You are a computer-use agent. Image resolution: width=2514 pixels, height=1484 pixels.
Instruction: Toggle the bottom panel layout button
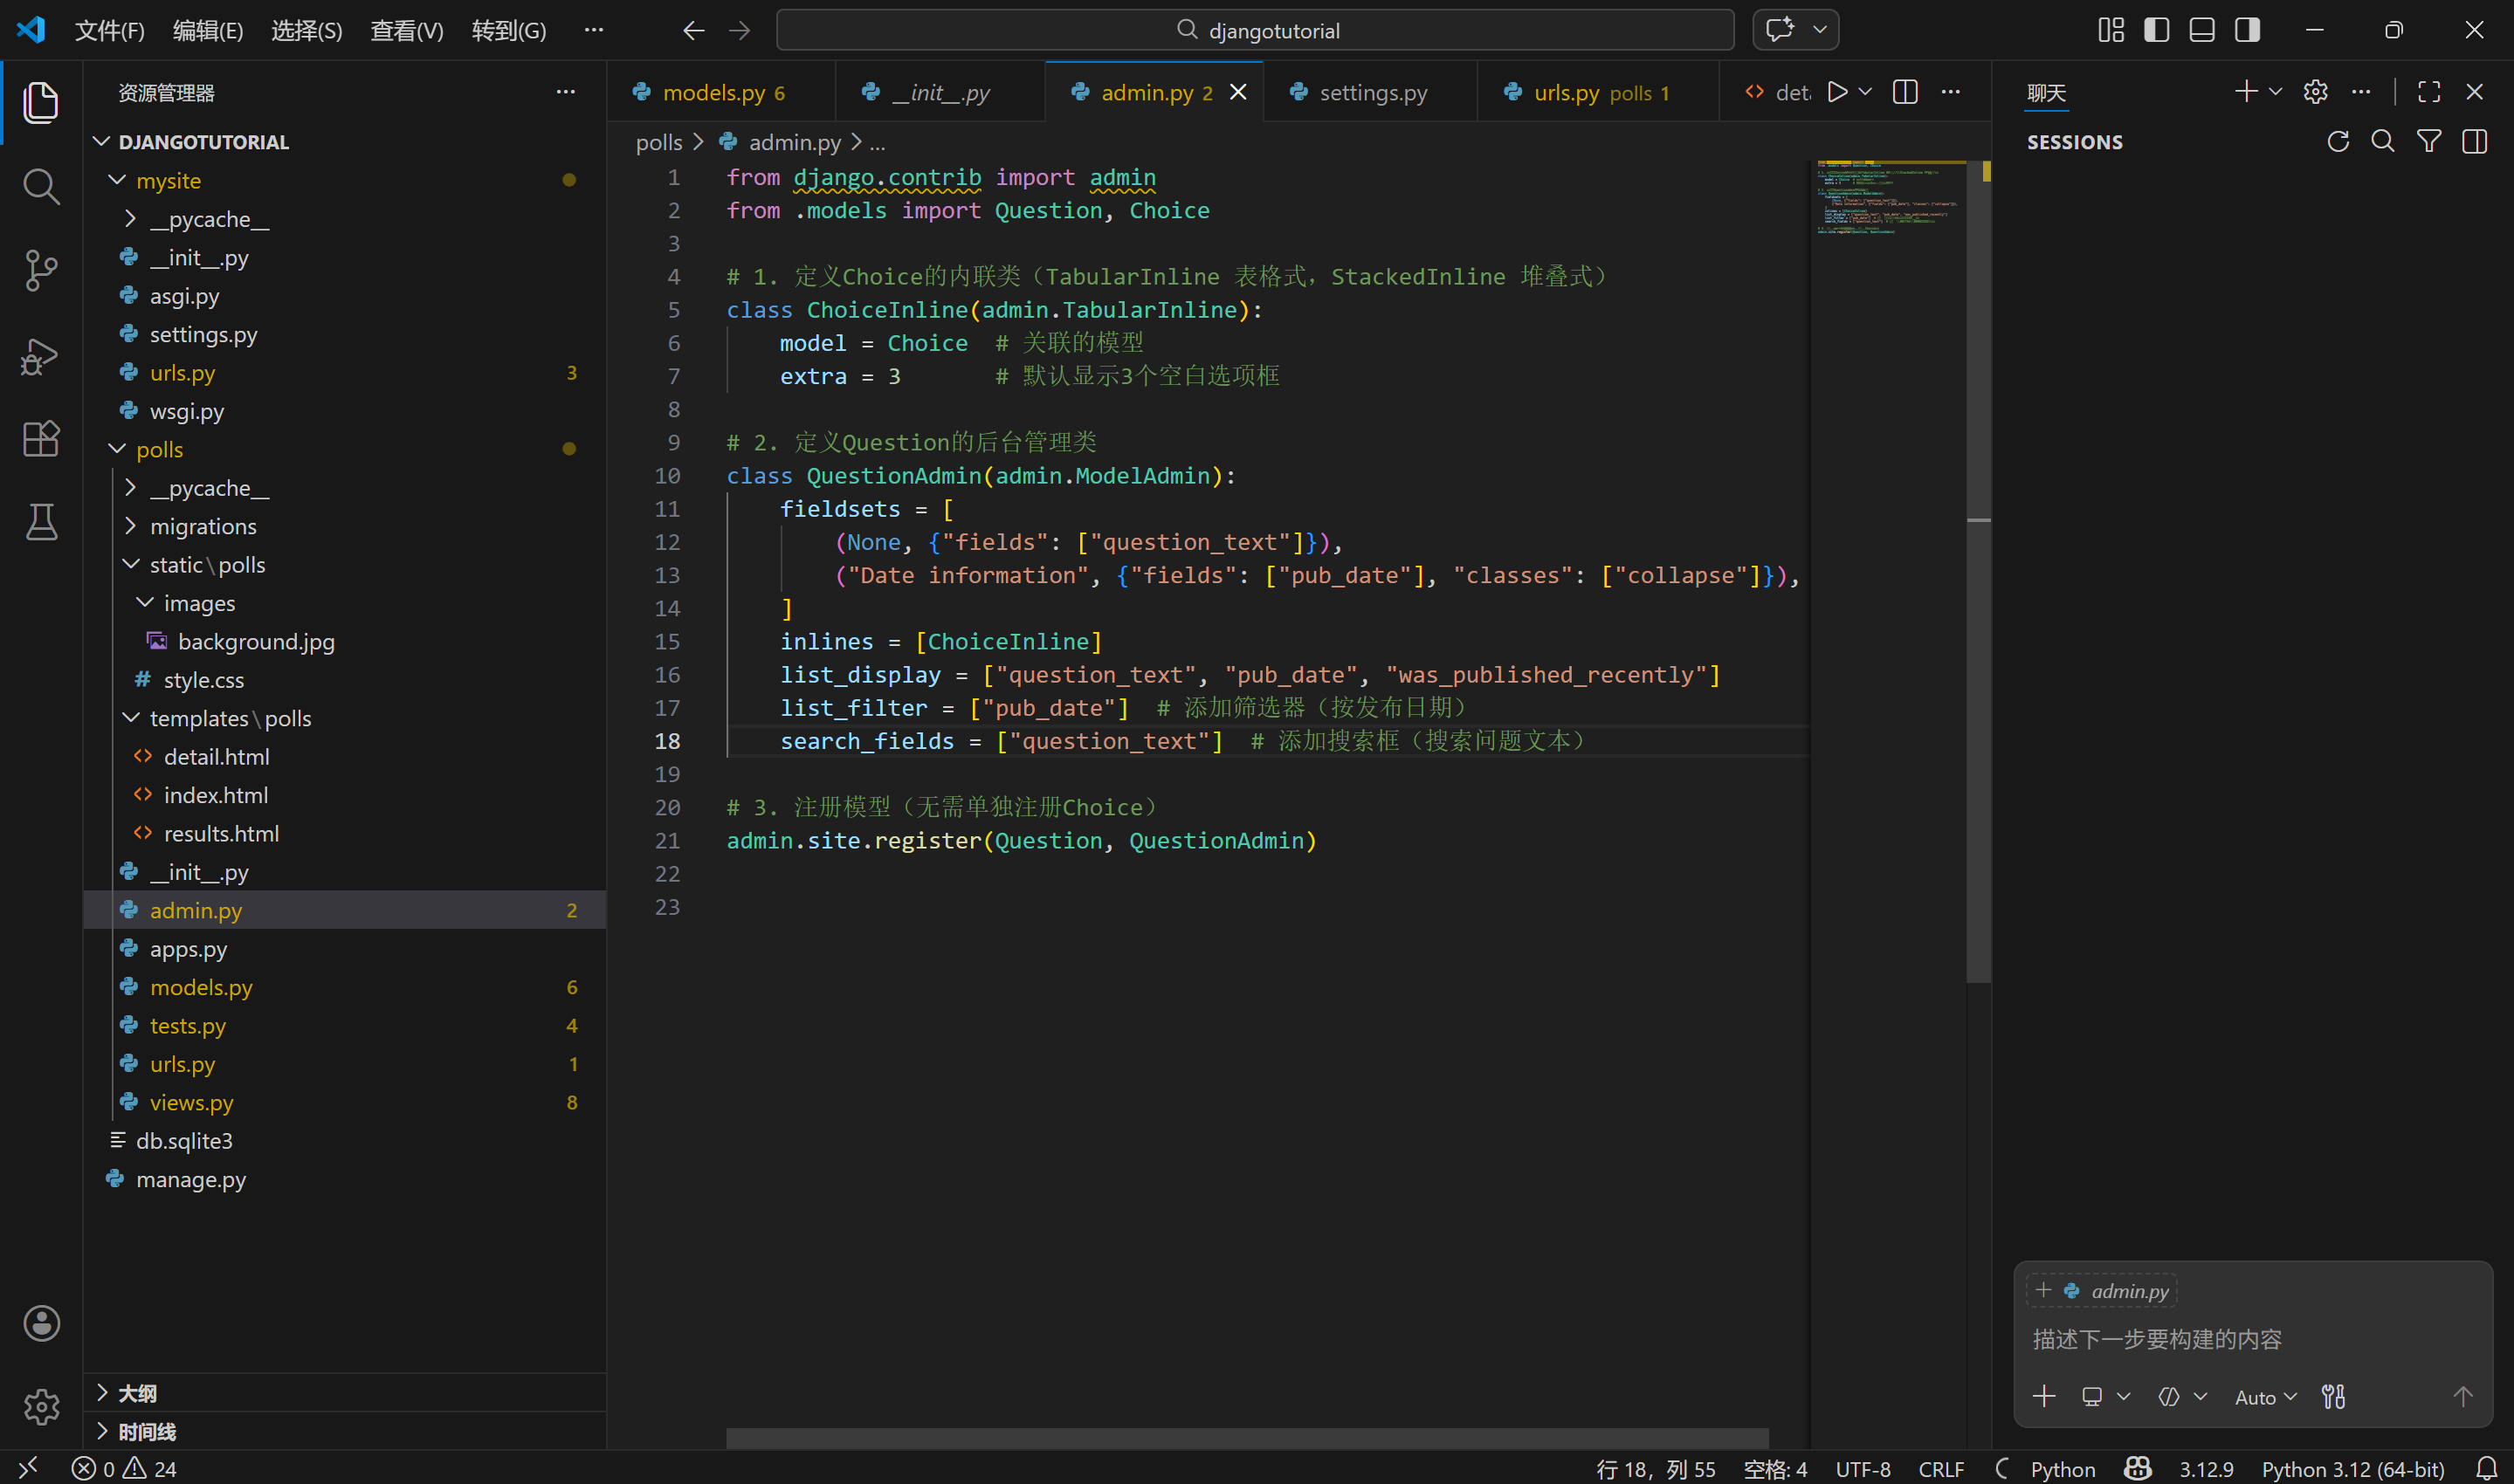[x=2202, y=30]
